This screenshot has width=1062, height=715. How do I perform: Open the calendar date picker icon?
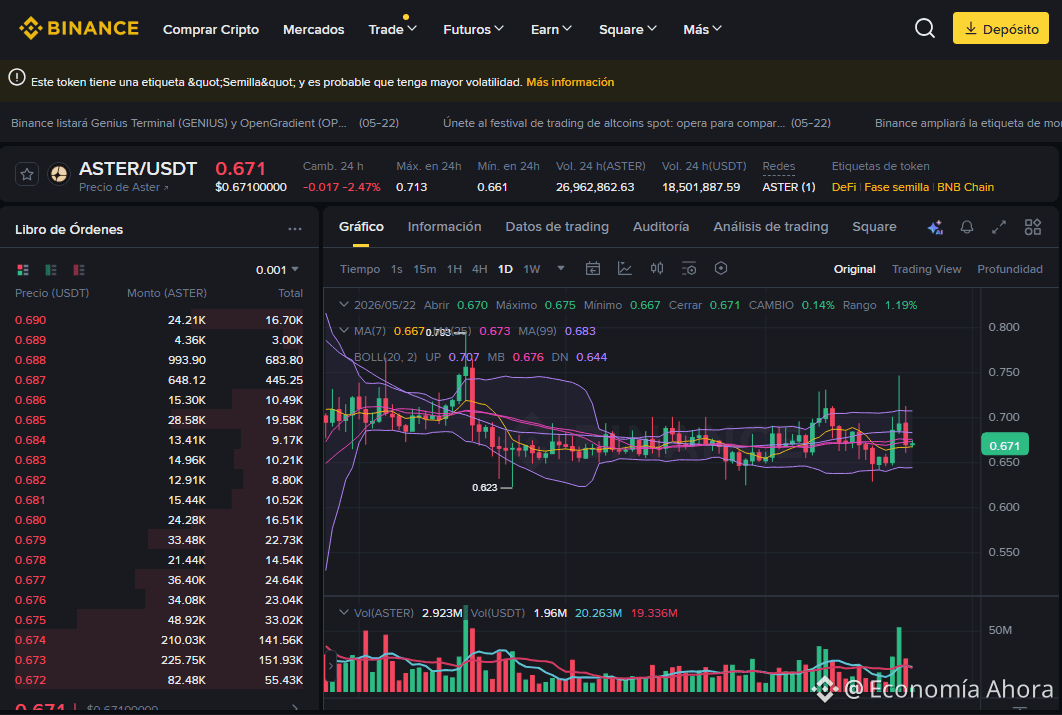(593, 269)
